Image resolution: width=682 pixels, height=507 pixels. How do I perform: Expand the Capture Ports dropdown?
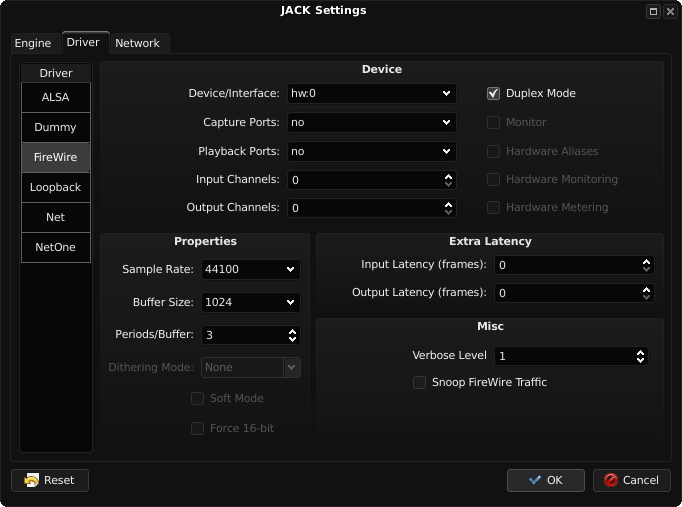(371, 123)
